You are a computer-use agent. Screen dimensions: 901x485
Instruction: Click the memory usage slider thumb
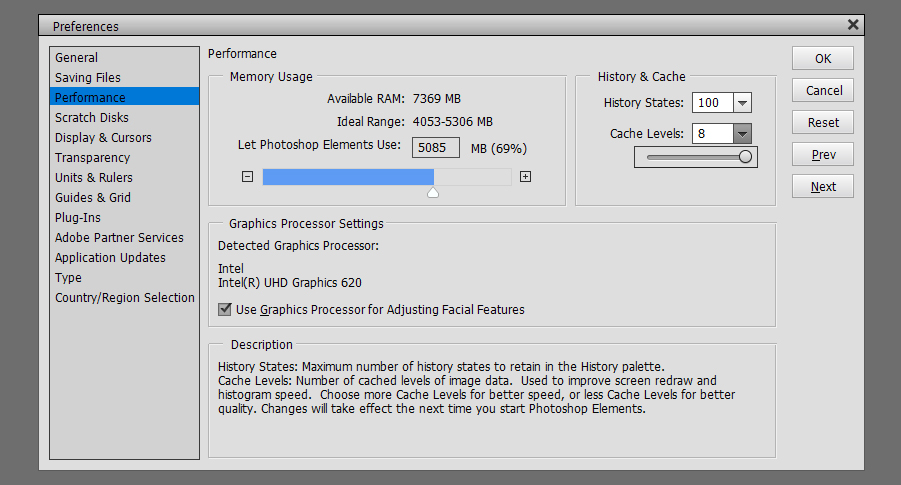[433, 193]
